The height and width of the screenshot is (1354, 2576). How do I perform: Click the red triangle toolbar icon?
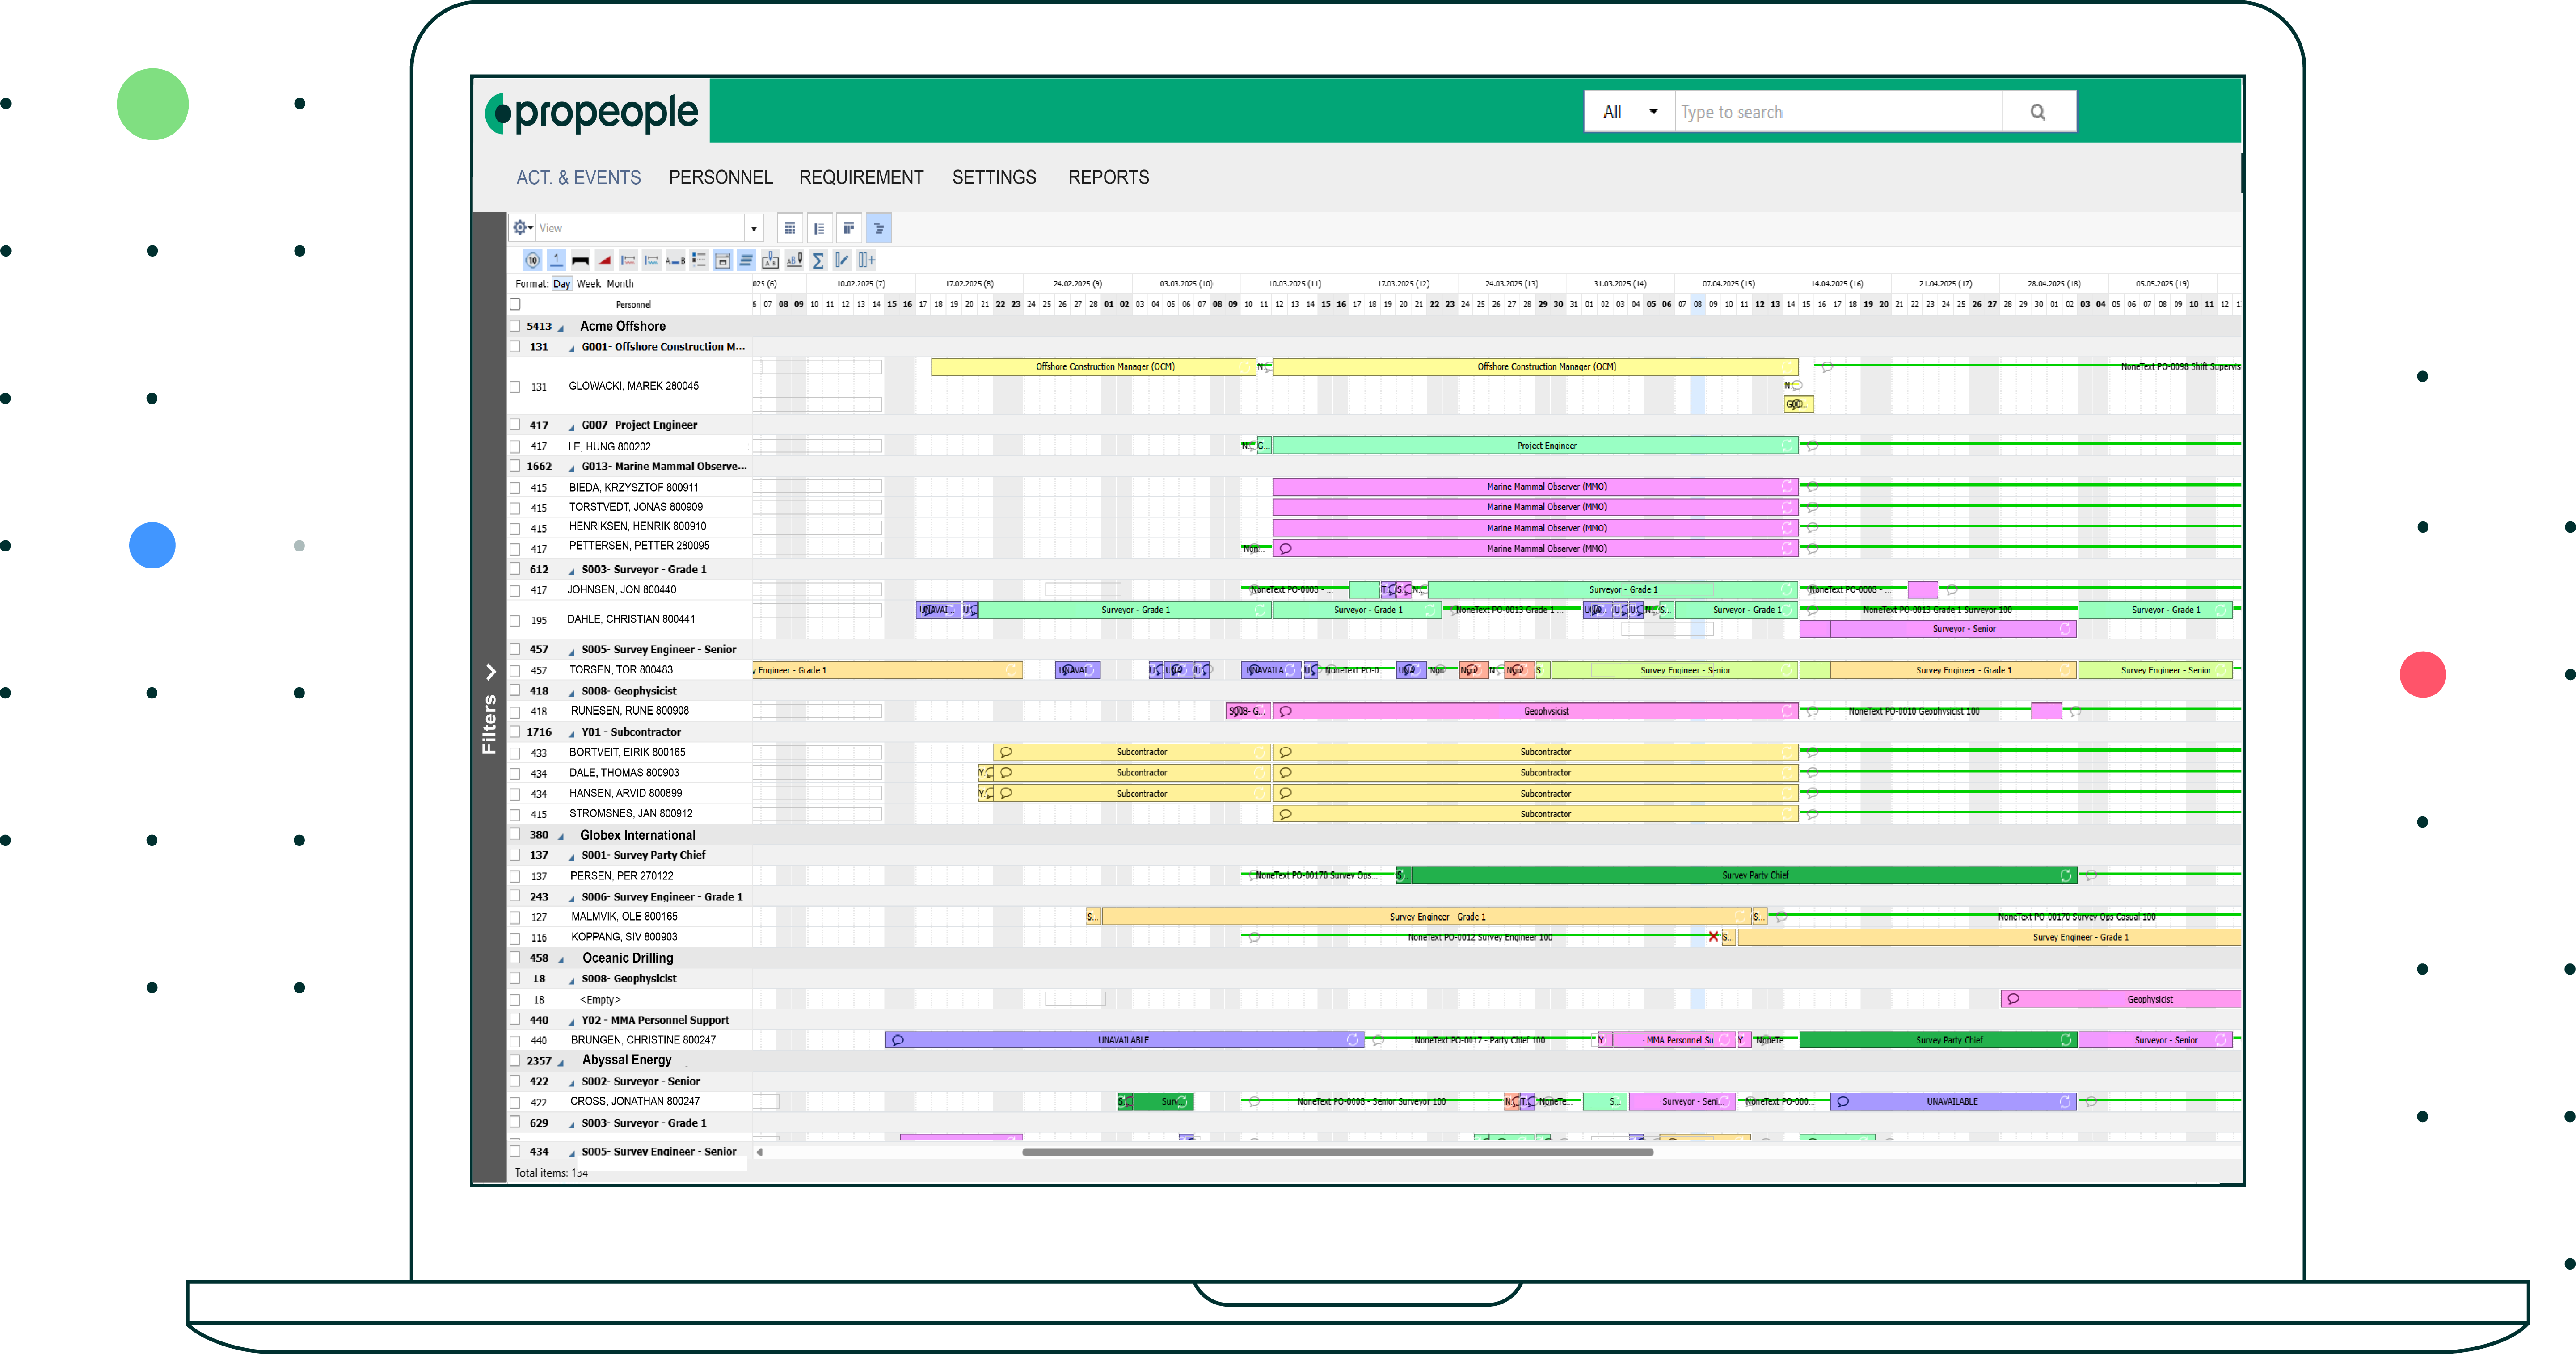tap(604, 261)
